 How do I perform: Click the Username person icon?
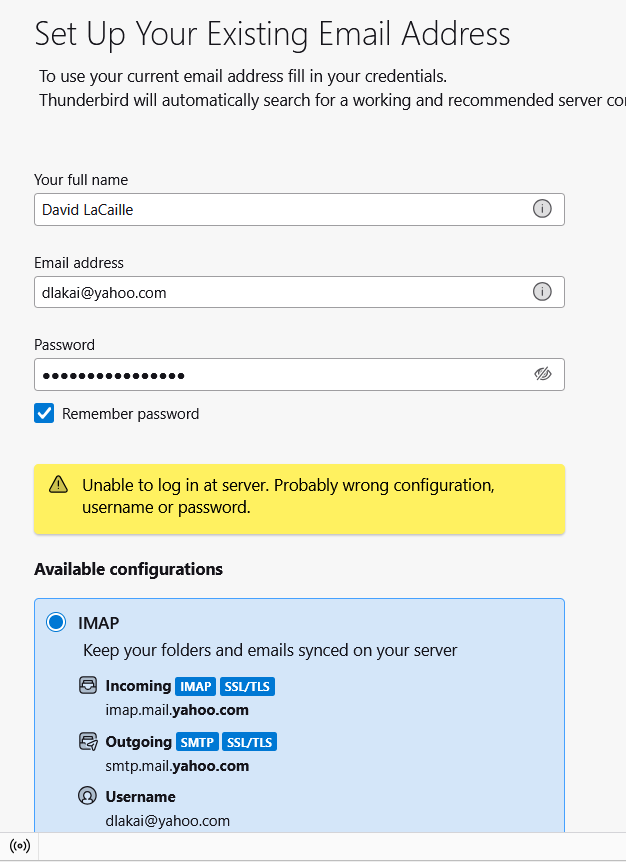(88, 797)
